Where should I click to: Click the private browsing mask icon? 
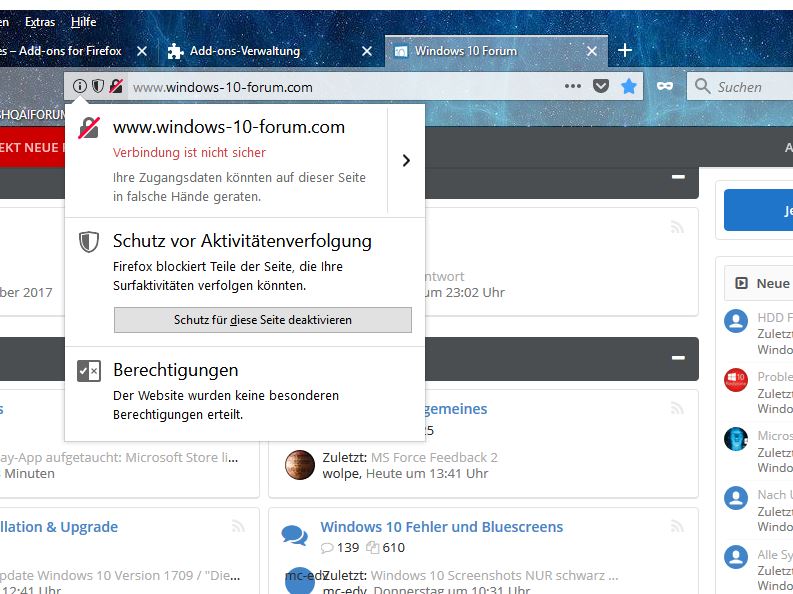665,86
